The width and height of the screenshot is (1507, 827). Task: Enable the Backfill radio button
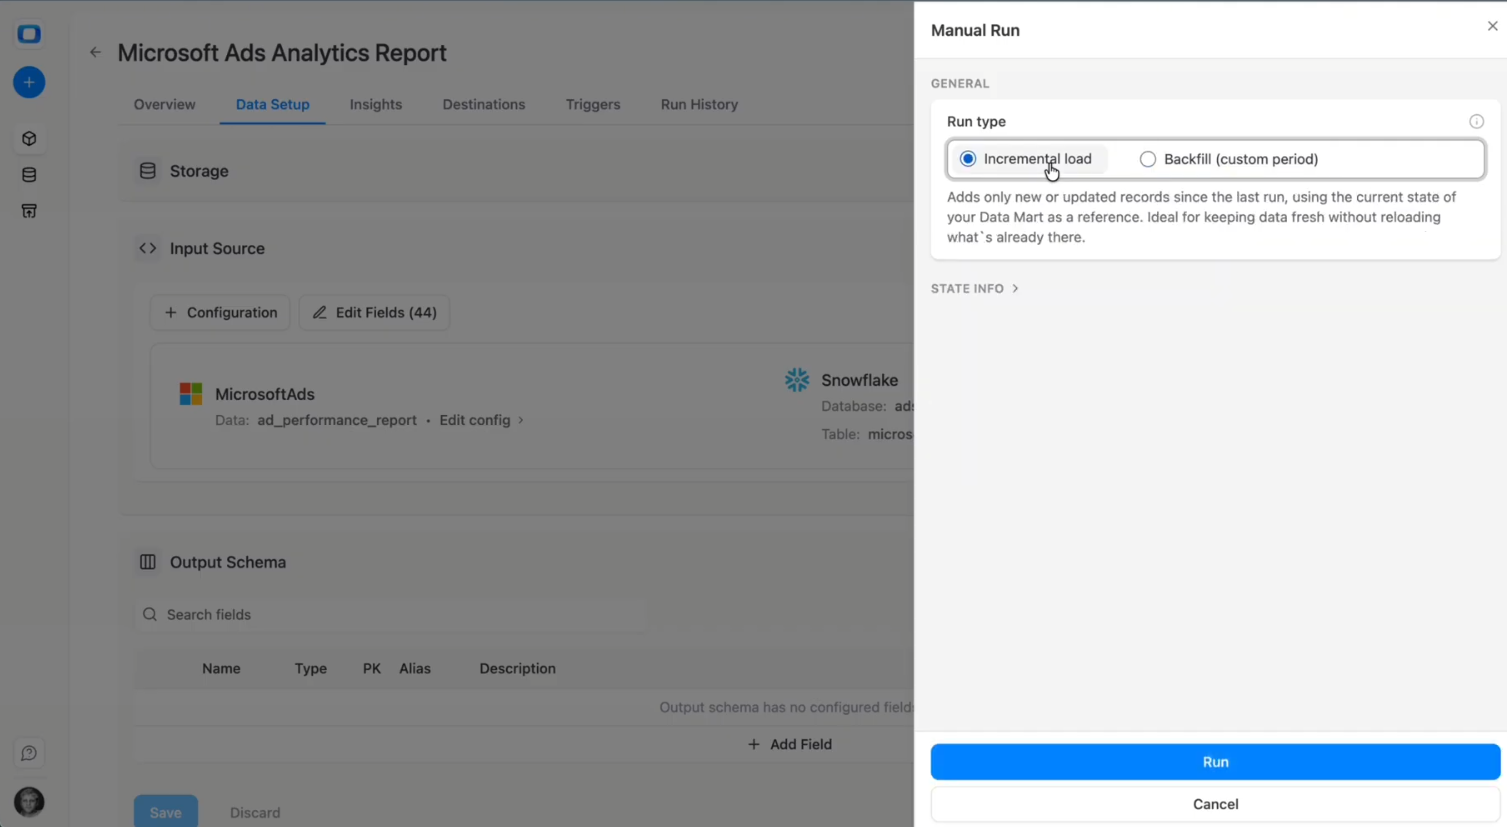coord(1147,159)
